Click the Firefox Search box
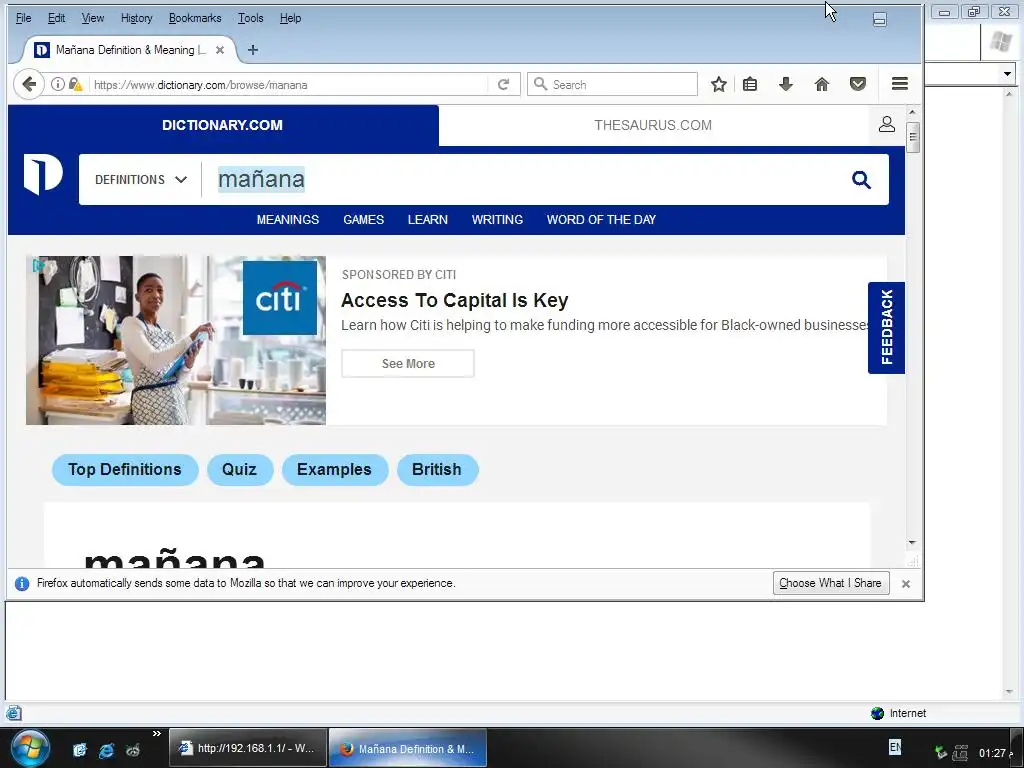 (613, 84)
